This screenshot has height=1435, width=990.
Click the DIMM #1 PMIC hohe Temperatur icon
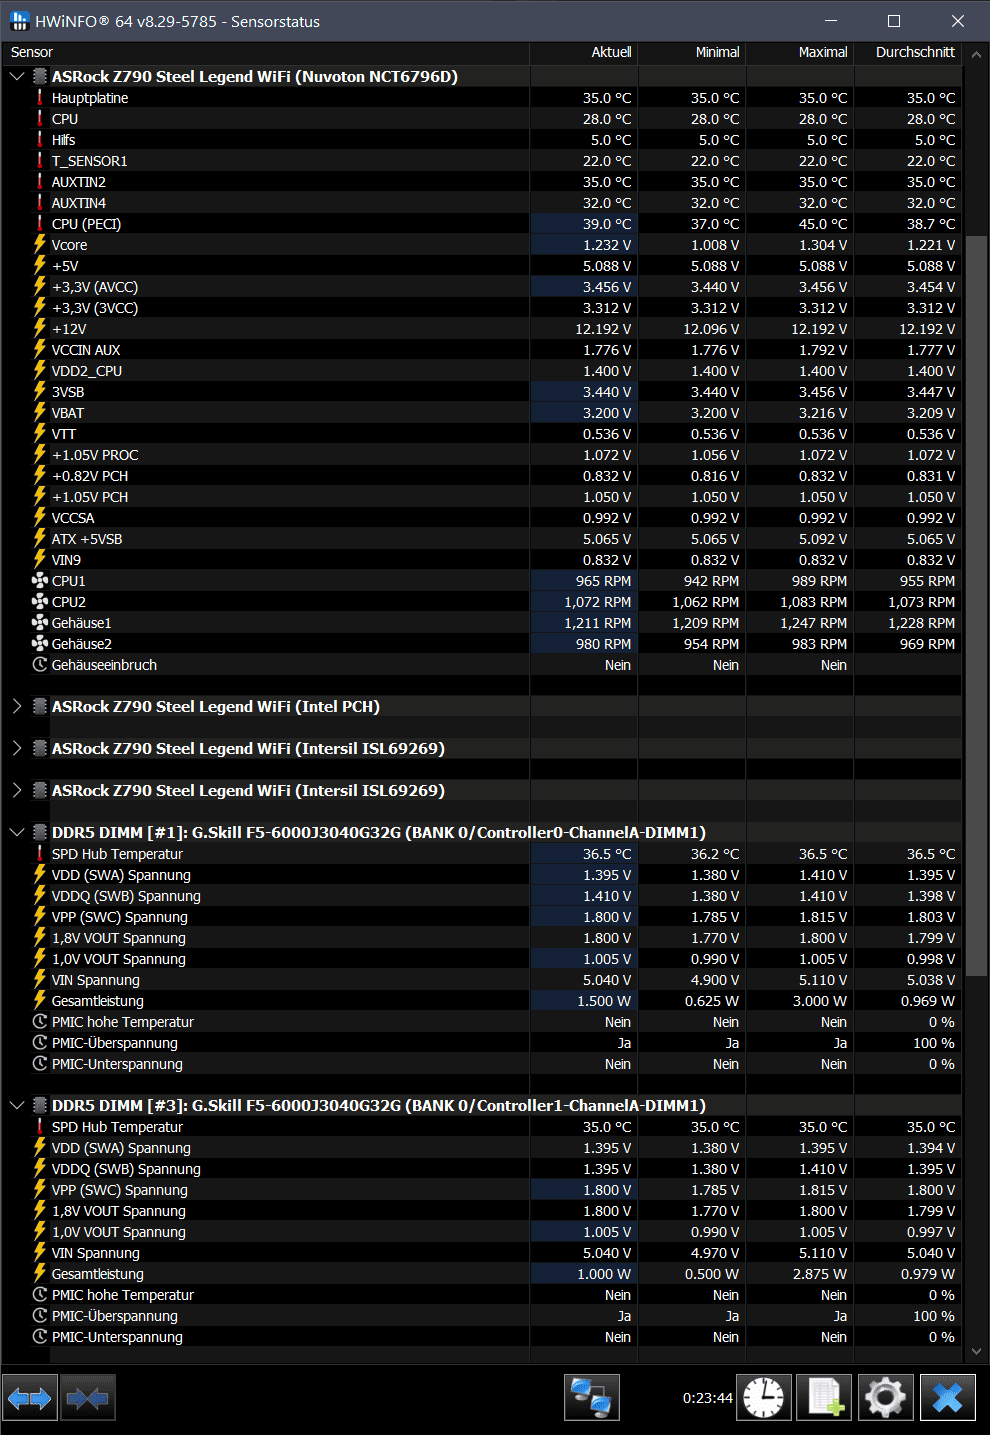[x=40, y=1022]
